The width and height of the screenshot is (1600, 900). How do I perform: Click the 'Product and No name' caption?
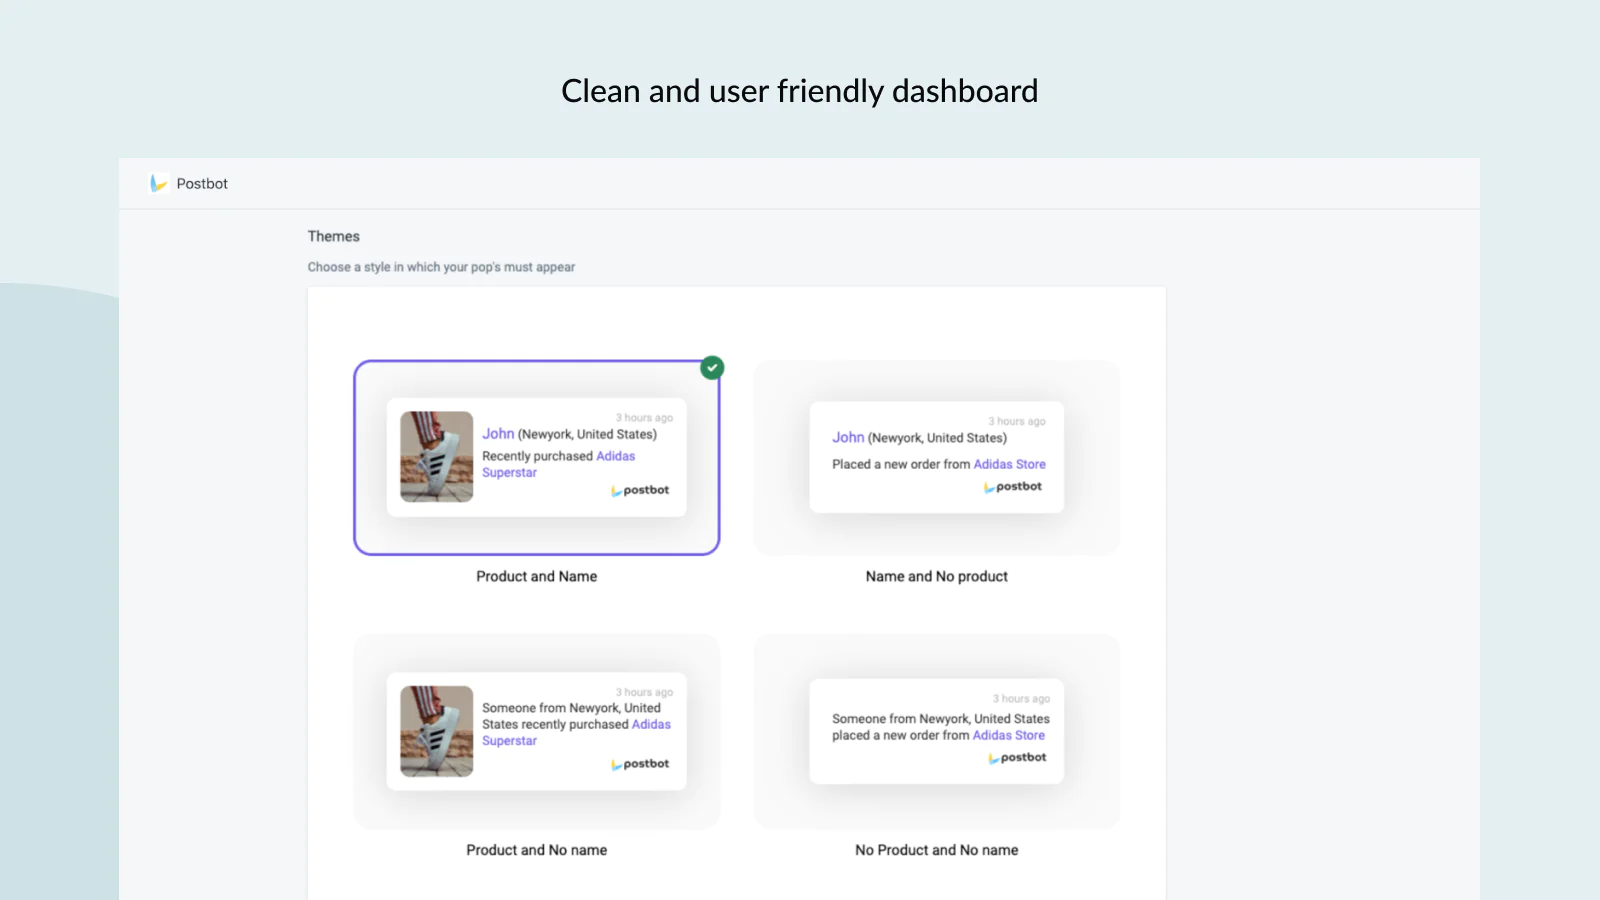pyautogui.click(x=537, y=850)
